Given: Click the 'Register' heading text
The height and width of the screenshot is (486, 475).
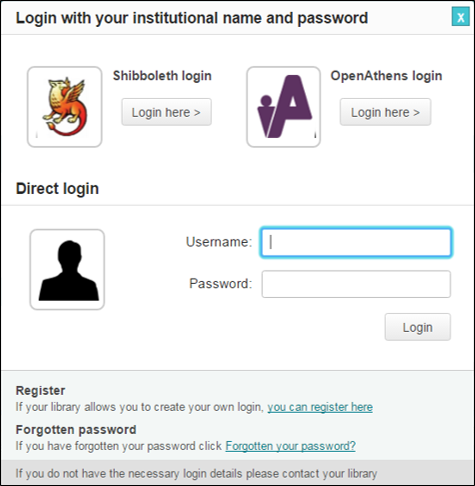Looking at the screenshot, I should 40,391.
